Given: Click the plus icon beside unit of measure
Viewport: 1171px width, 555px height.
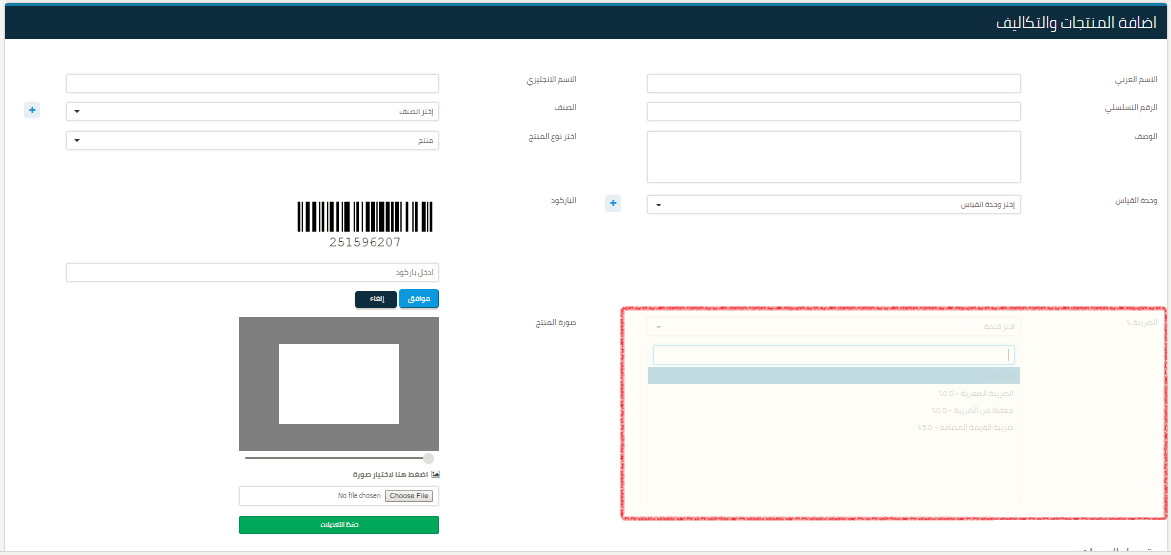Looking at the screenshot, I should coord(613,204).
